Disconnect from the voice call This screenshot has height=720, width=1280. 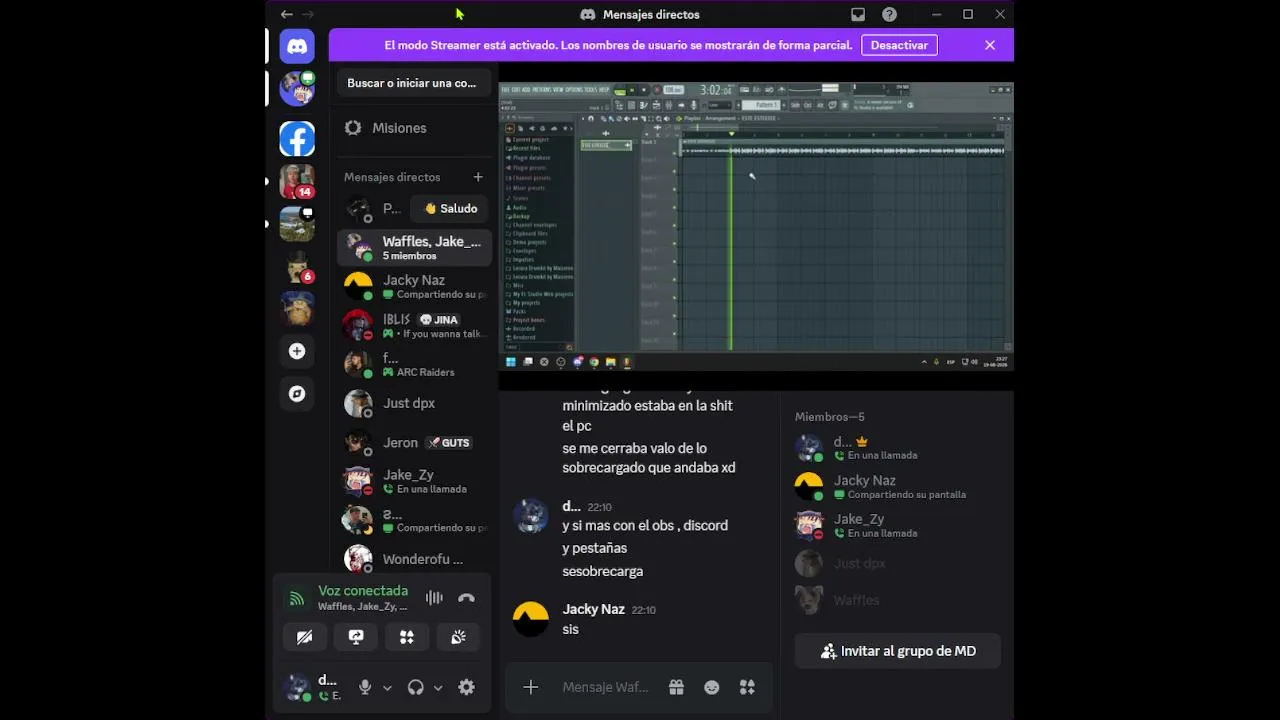(x=466, y=598)
